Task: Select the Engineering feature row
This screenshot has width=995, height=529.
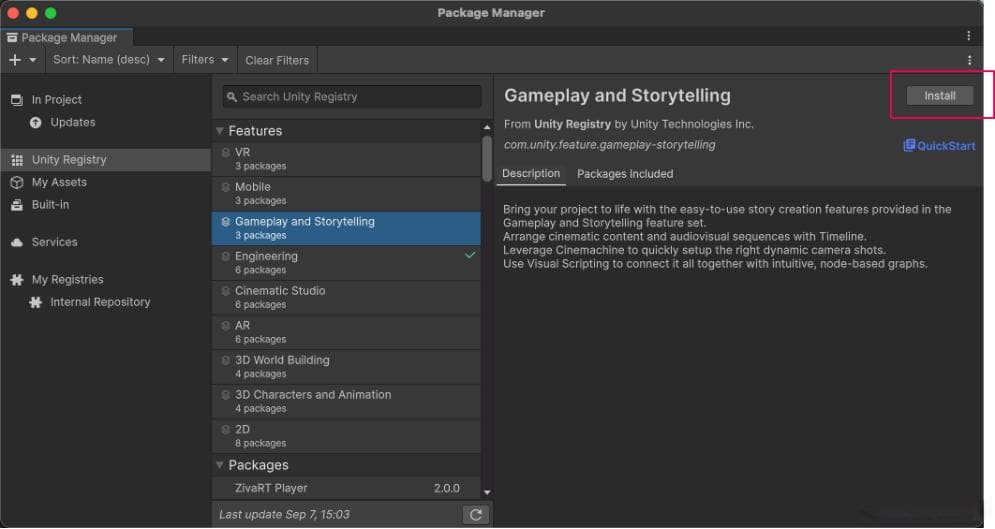Action: pos(346,263)
